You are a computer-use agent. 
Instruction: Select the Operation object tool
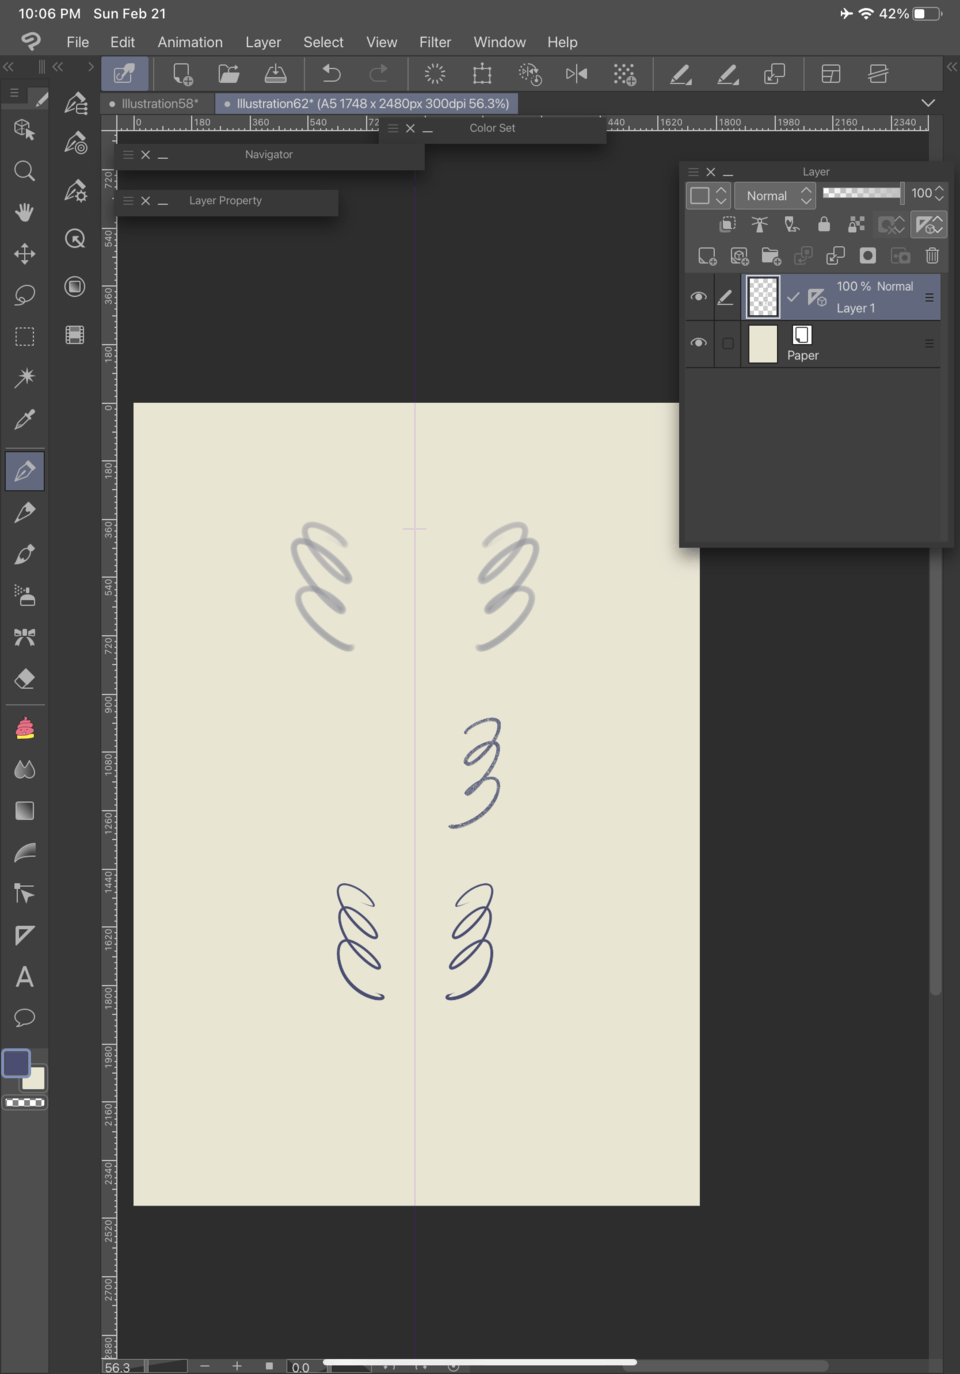coord(25,129)
